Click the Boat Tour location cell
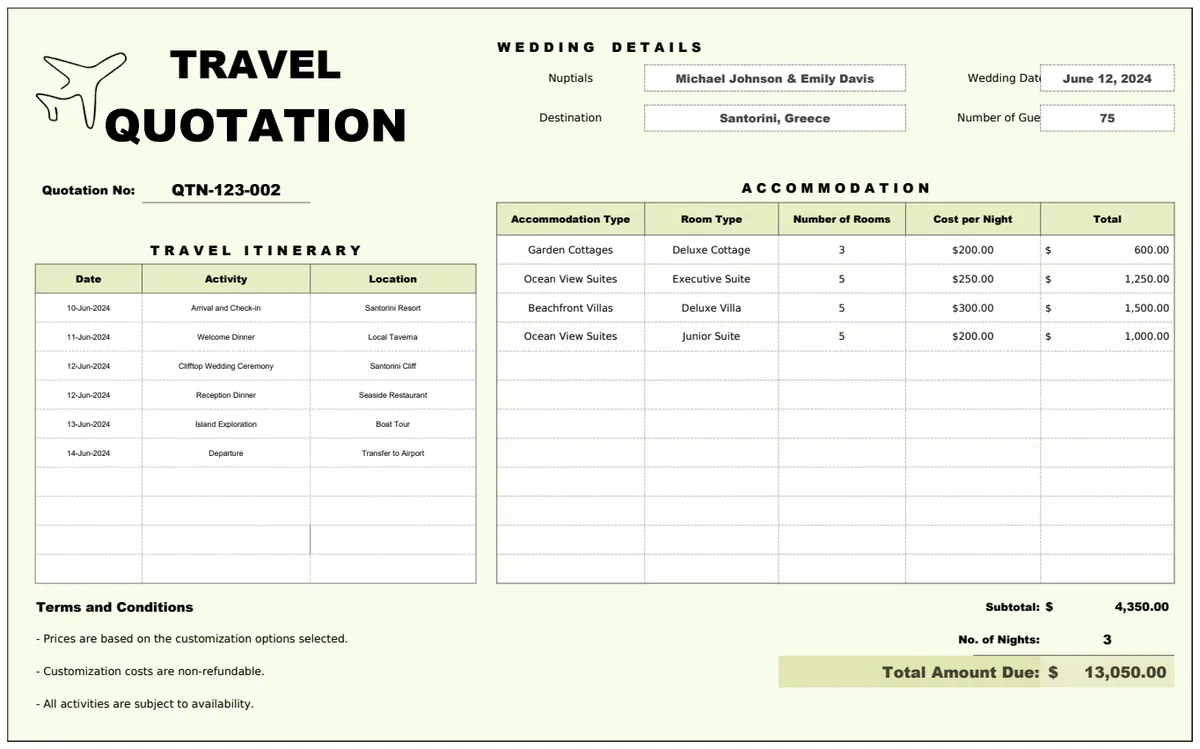The image size is (1200, 749). click(393, 424)
